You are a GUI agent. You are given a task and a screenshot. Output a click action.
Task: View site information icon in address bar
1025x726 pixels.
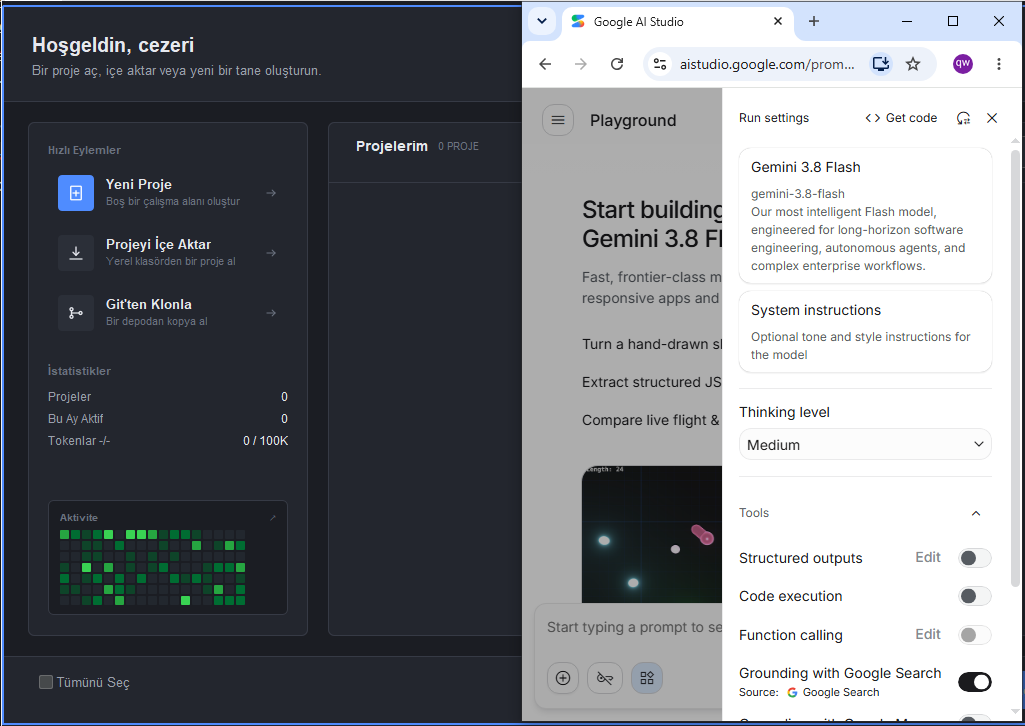pyautogui.click(x=660, y=64)
